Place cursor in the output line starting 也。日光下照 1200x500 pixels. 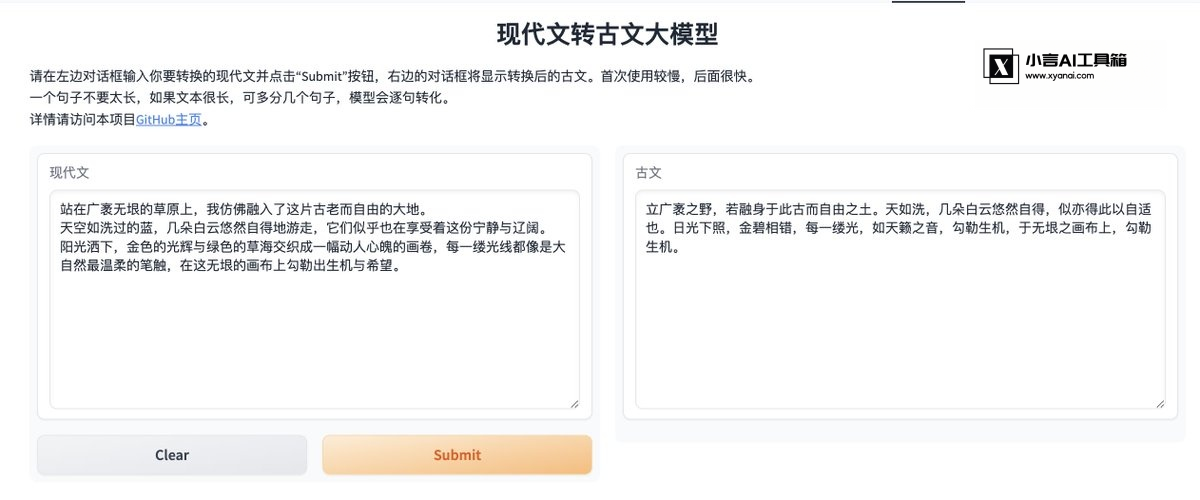pyautogui.click(x=893, y=228)
